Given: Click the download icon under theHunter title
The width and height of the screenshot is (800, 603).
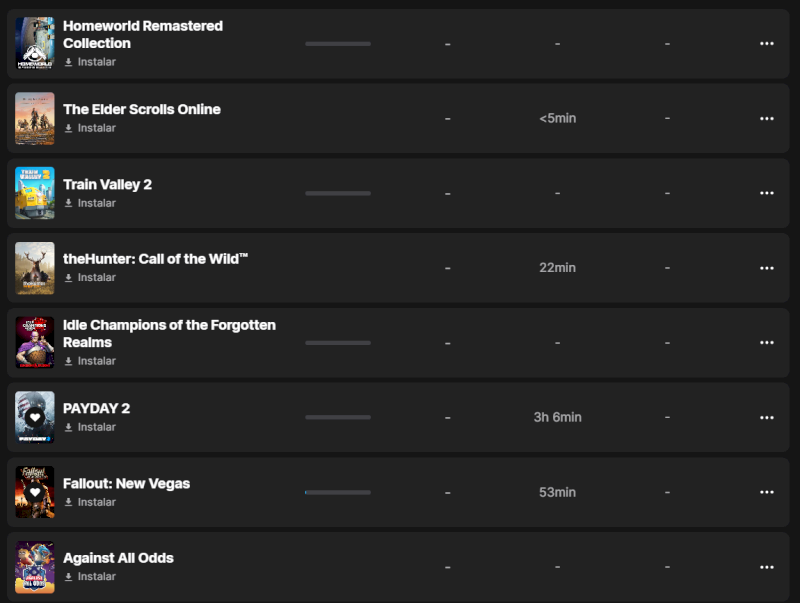Looking at the screenshot, I should point(69,278).
